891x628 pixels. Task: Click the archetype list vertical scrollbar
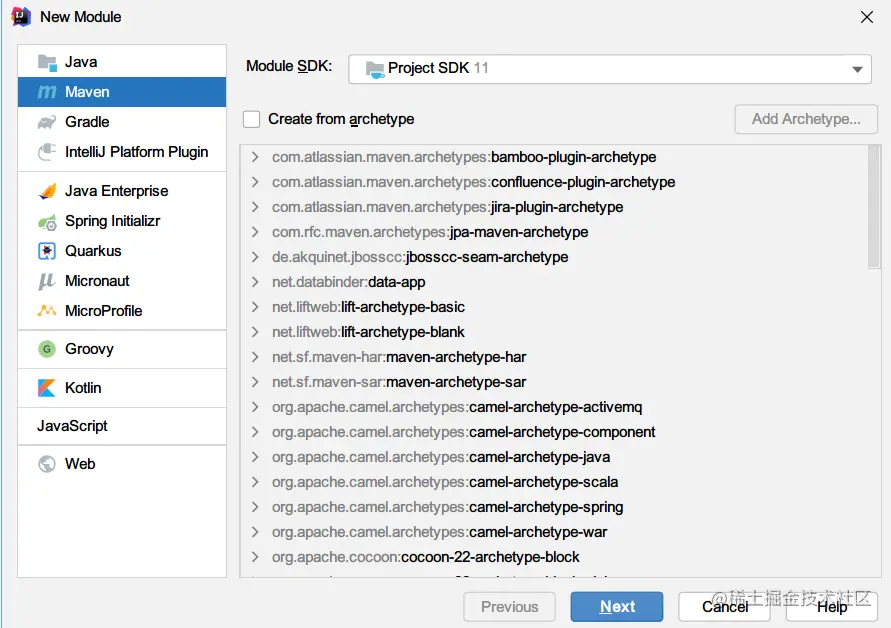(874, 207)
